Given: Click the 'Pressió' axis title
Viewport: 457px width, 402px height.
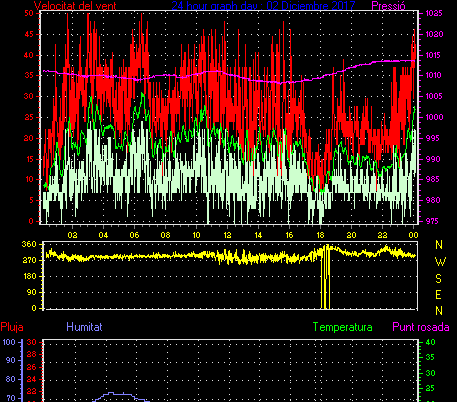Looking at the screenshot, I should click(x=388, y=6).
